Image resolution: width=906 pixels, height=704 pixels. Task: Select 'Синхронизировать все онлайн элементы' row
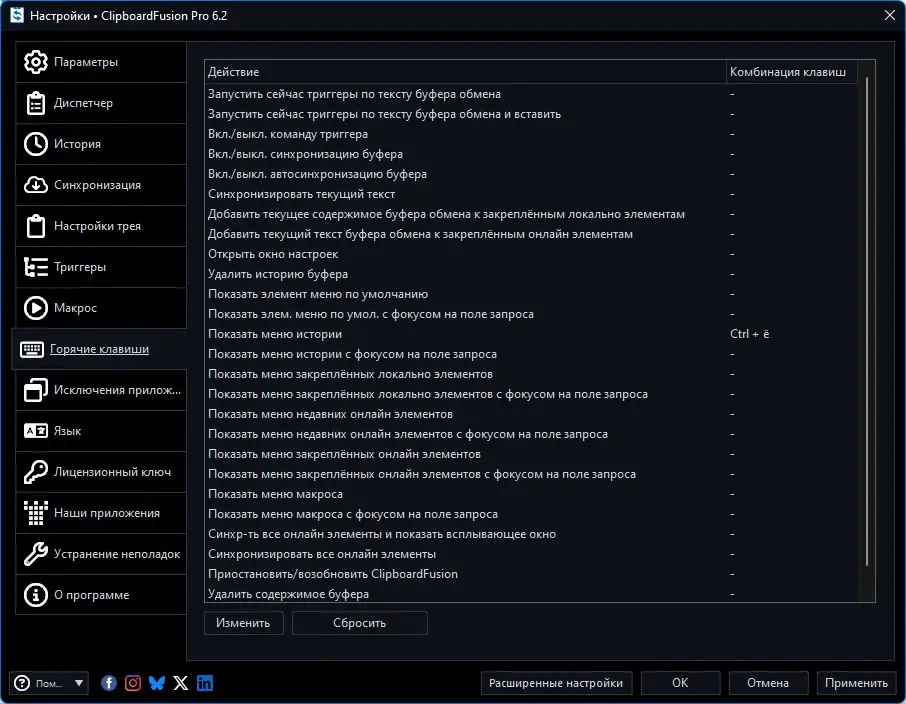[x=532, y=554]
